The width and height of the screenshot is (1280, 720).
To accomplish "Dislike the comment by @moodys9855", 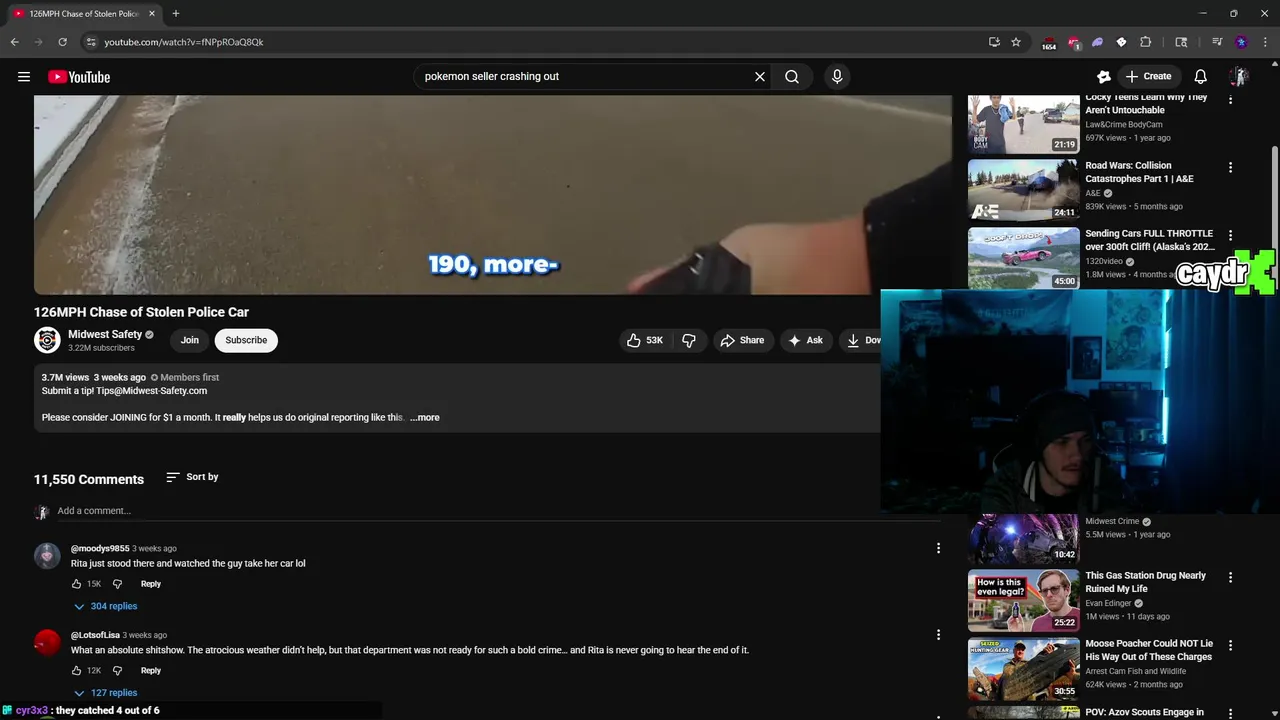I will (117, 584).
